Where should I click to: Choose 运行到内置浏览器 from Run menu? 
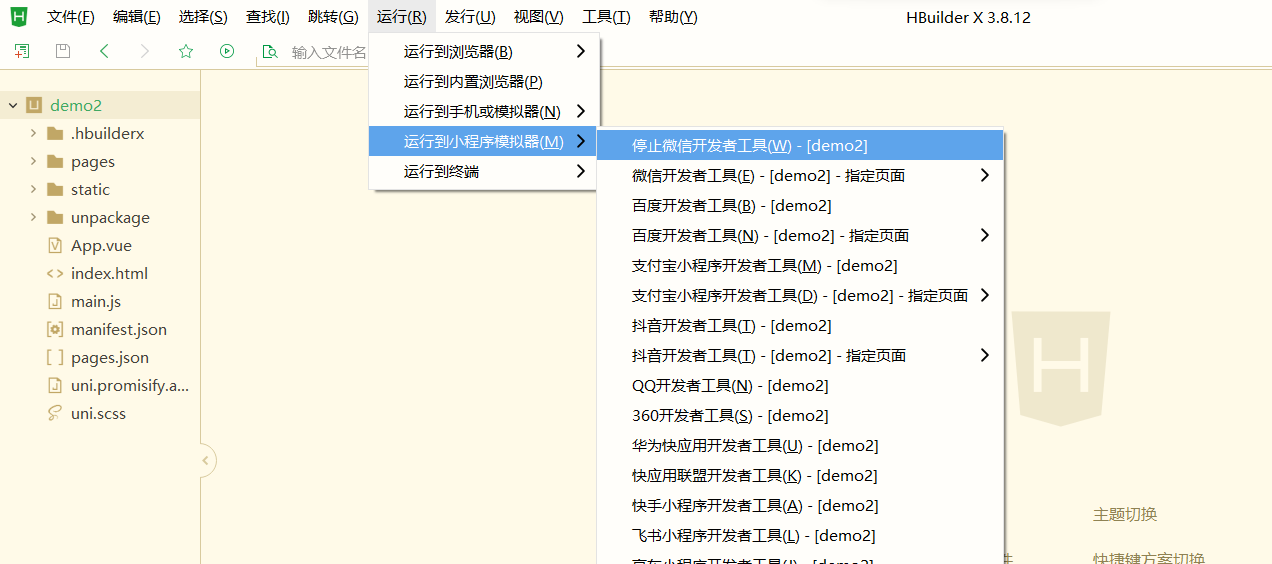(473, 81)
